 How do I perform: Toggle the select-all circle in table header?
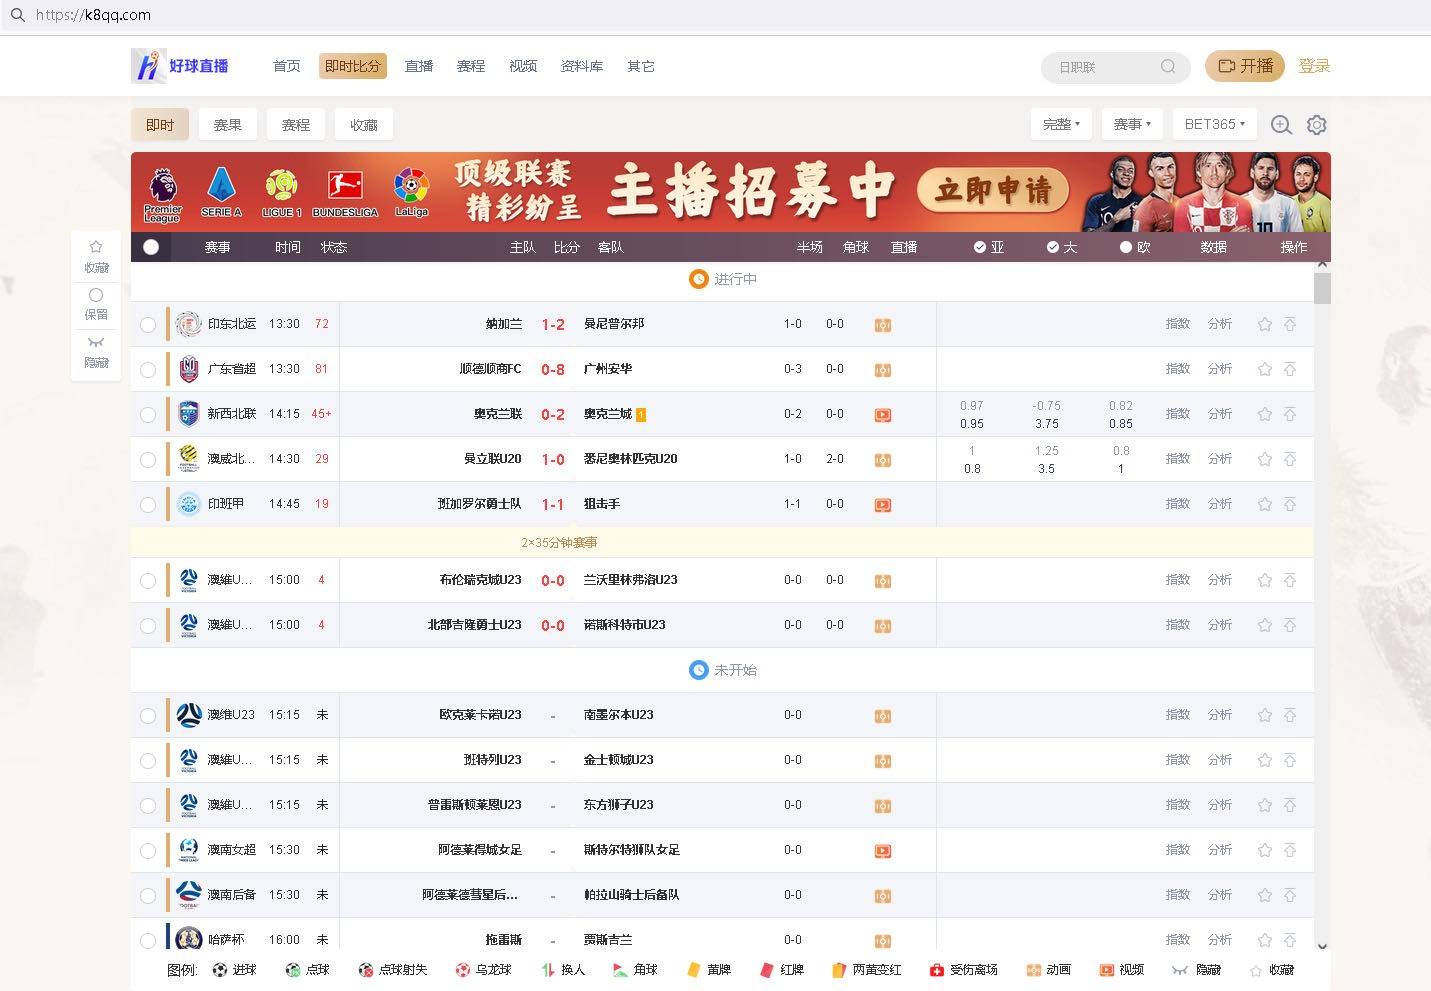[x=151, y=247]
